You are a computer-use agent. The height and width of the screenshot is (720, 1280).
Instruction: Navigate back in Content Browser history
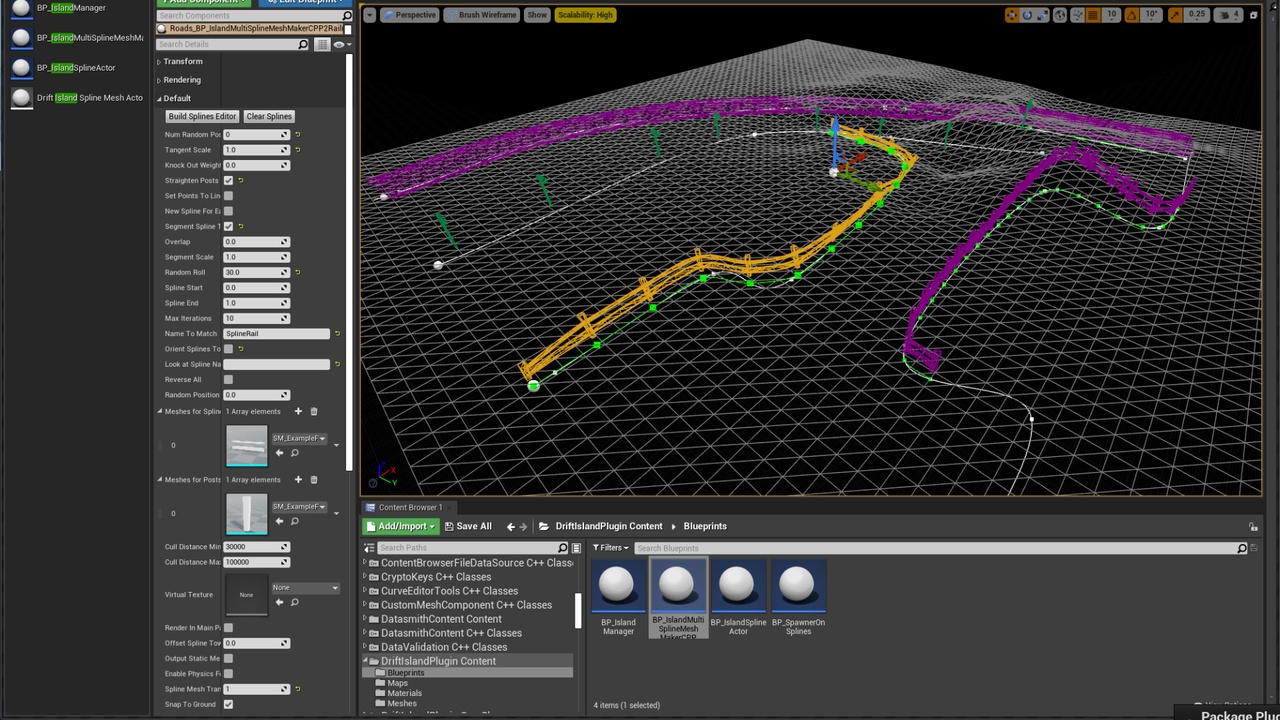pos(511,526)
